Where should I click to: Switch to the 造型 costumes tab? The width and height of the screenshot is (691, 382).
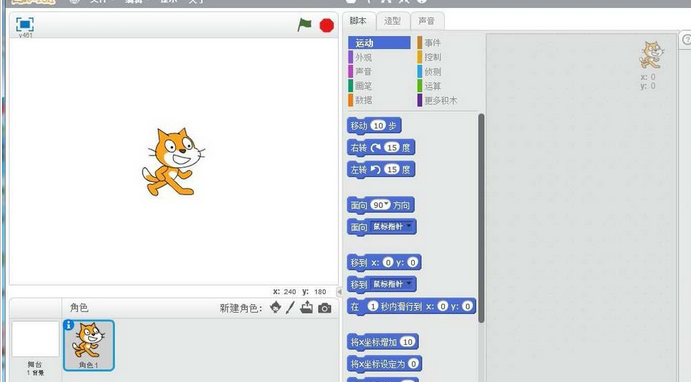click(392, 21)
